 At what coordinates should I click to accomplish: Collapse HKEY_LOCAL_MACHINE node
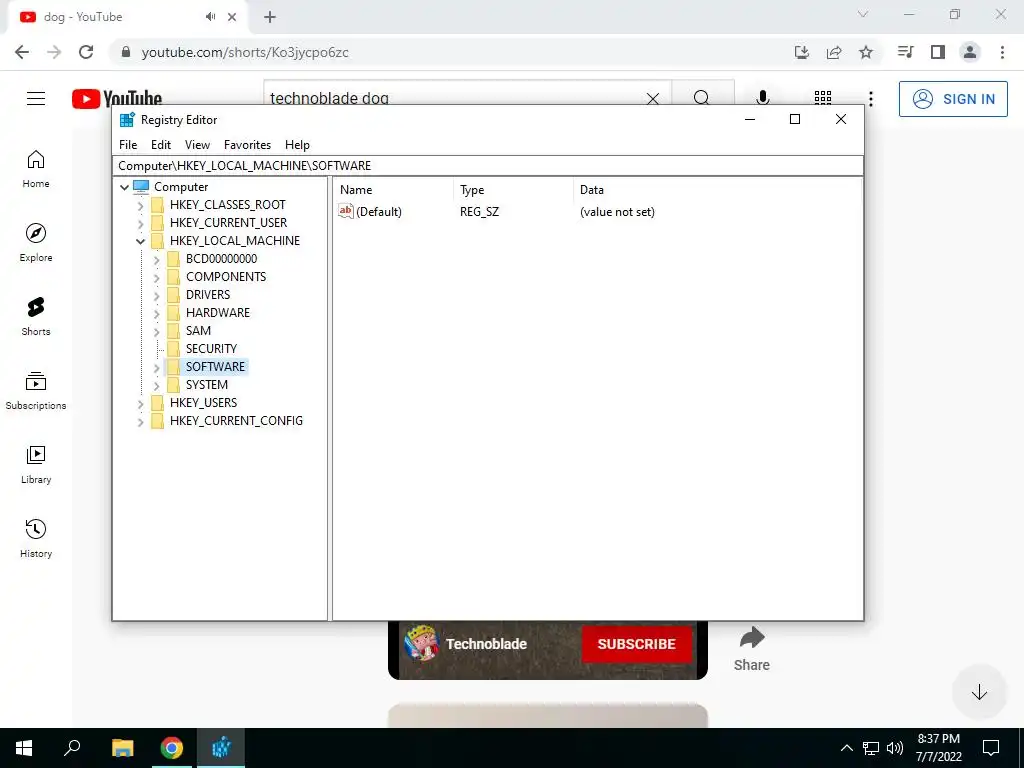(140, 241)
